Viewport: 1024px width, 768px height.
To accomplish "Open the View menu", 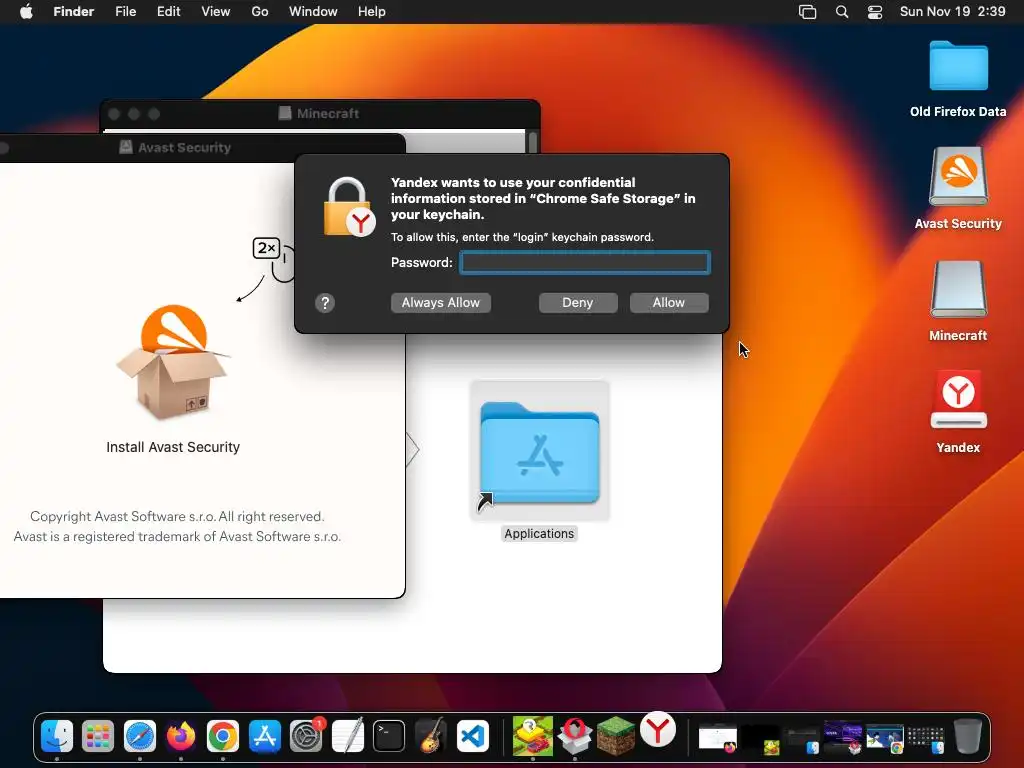I will pos(216,11).
